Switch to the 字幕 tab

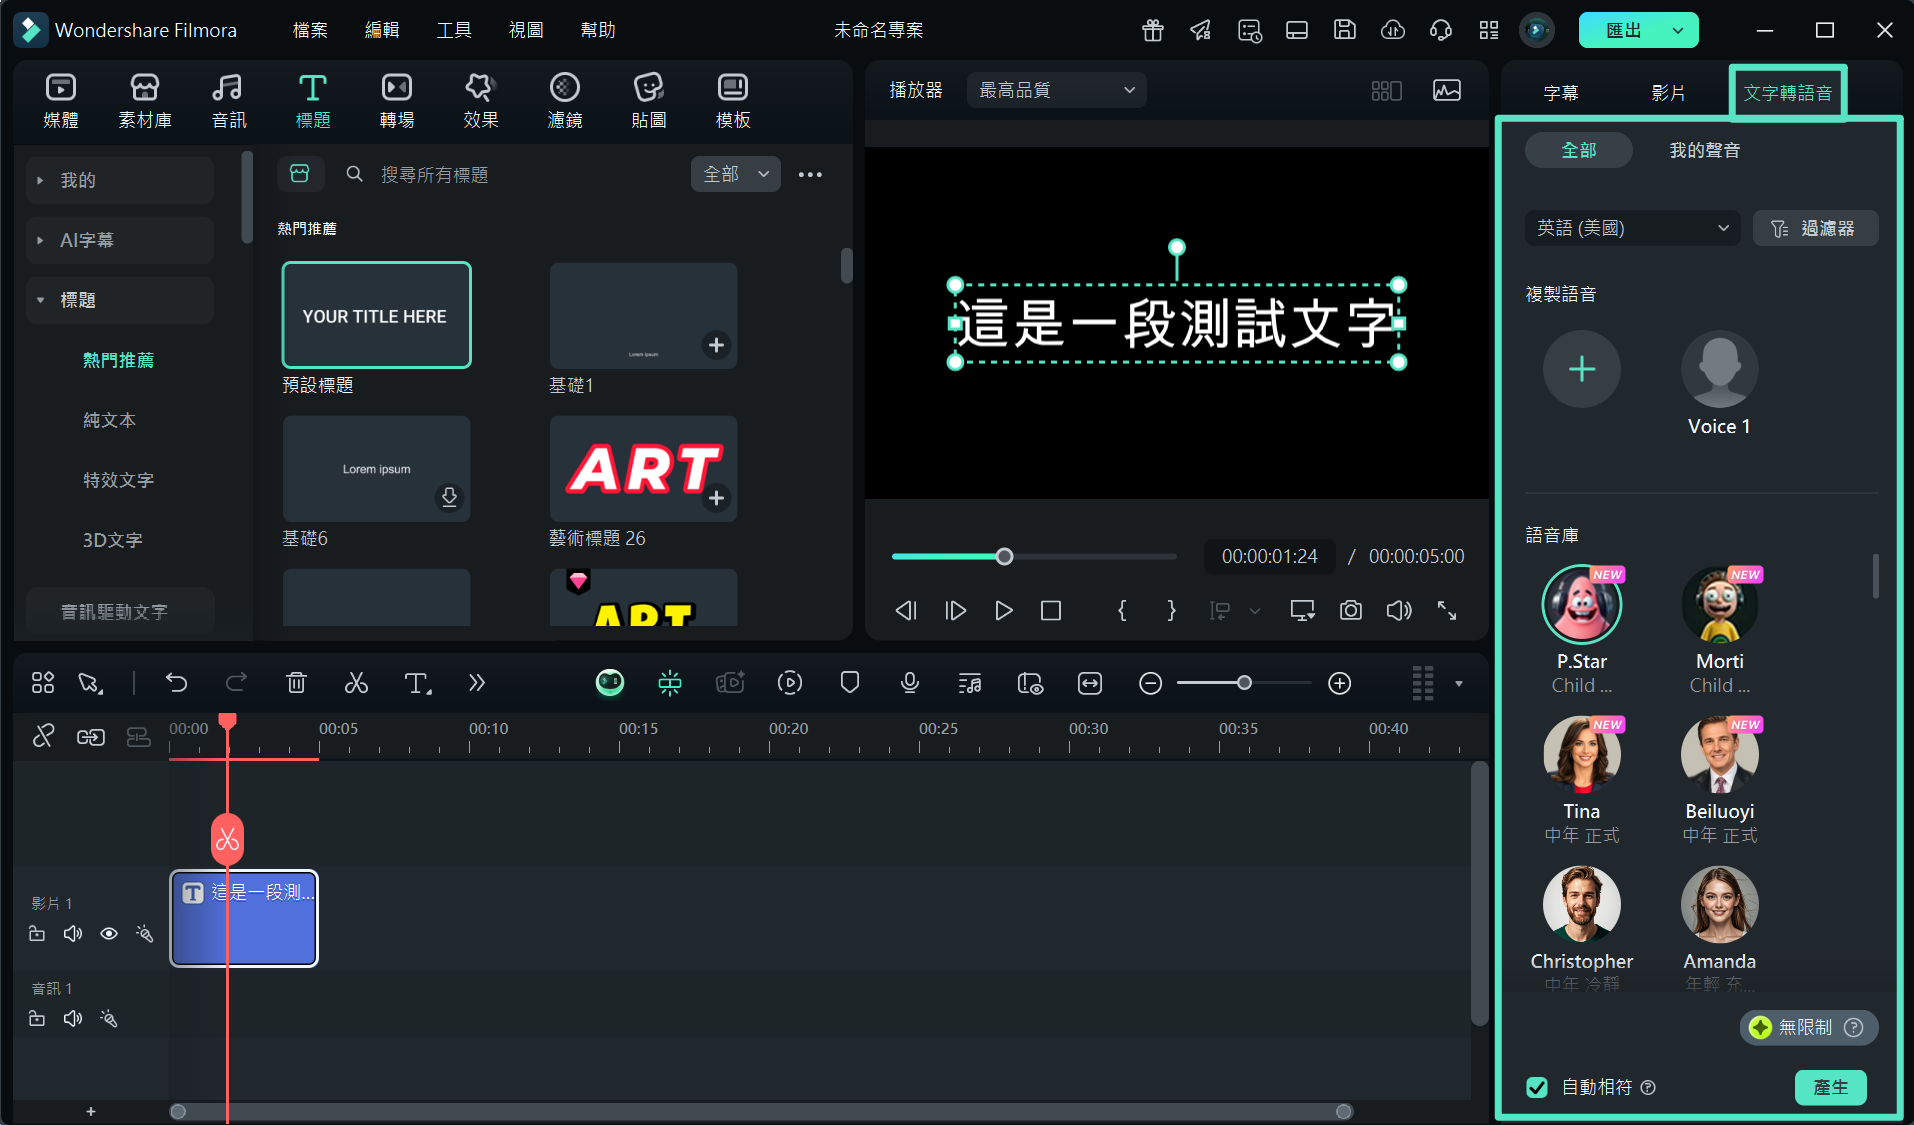[x=1561, y=93]
